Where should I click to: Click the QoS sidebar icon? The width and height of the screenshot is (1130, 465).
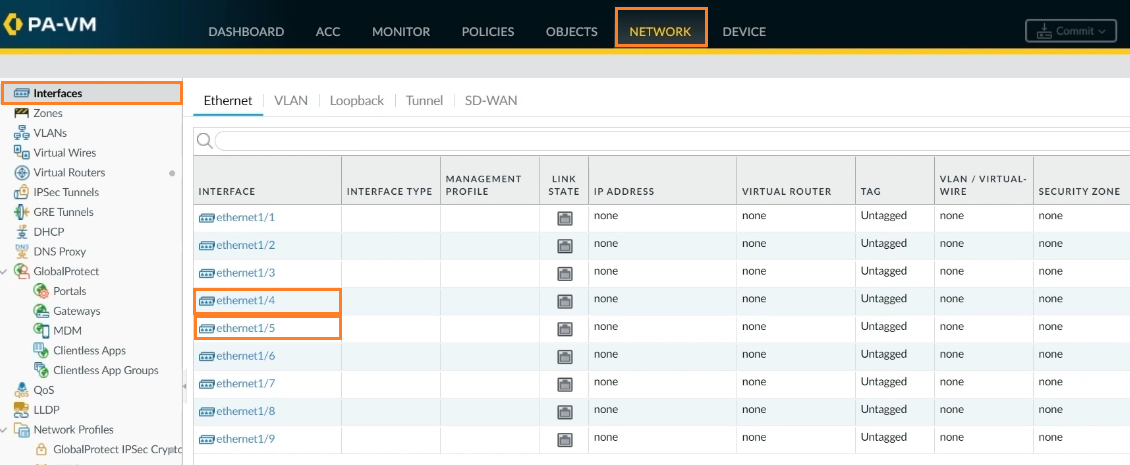tap(22, 390)
